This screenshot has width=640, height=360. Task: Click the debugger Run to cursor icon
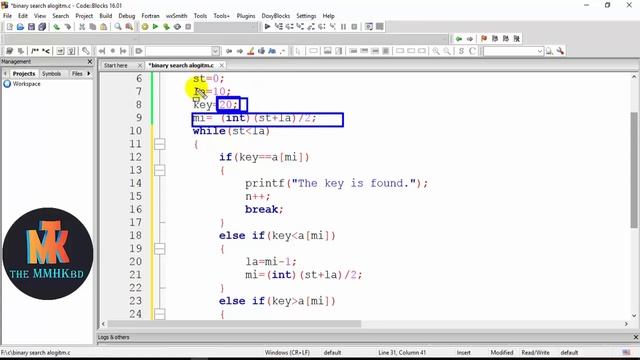[279, 27]
